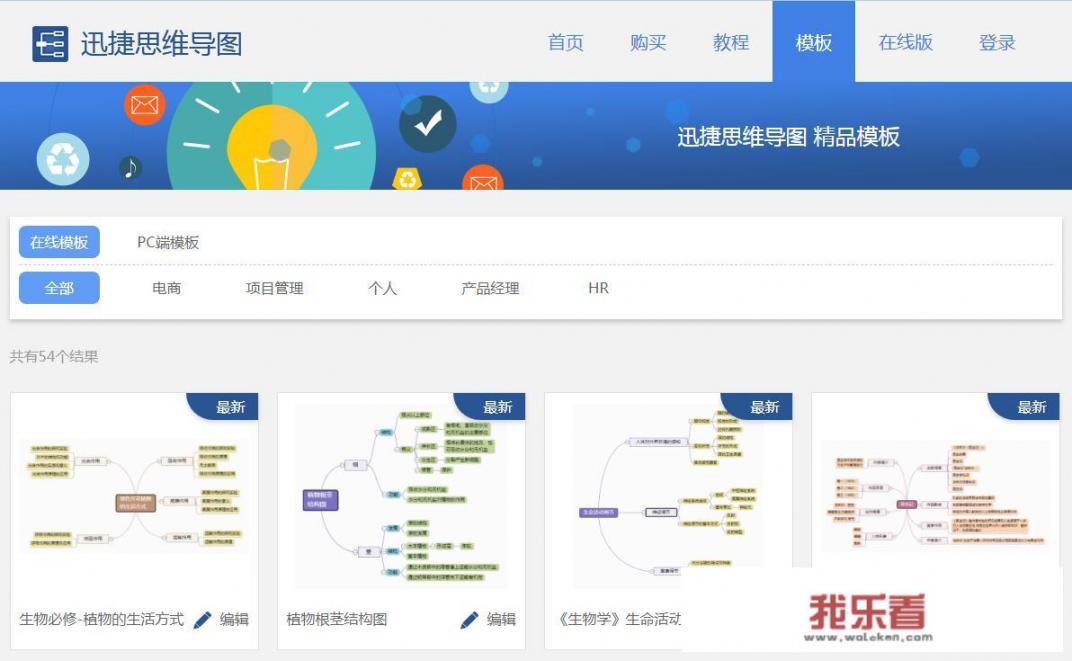Filter templates by 个人

382,288
